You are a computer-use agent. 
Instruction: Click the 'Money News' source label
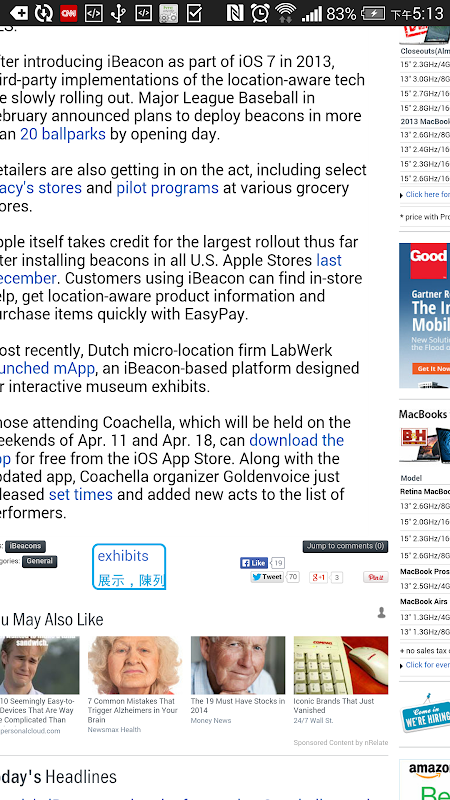coord(211,720)
